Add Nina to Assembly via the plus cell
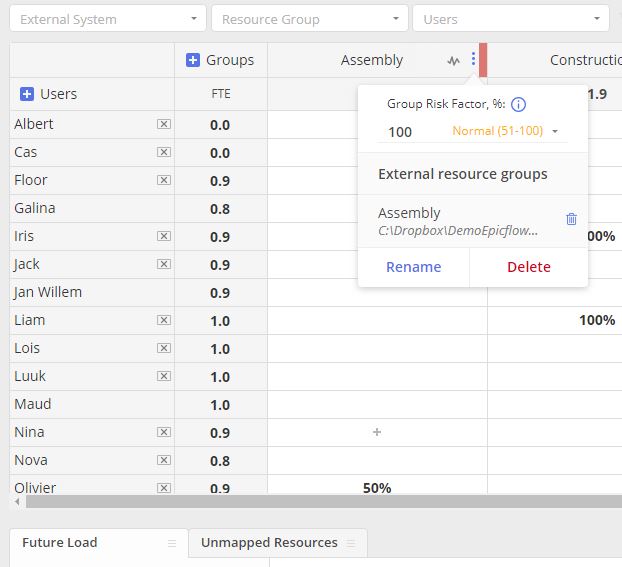 tap(377, 432)
